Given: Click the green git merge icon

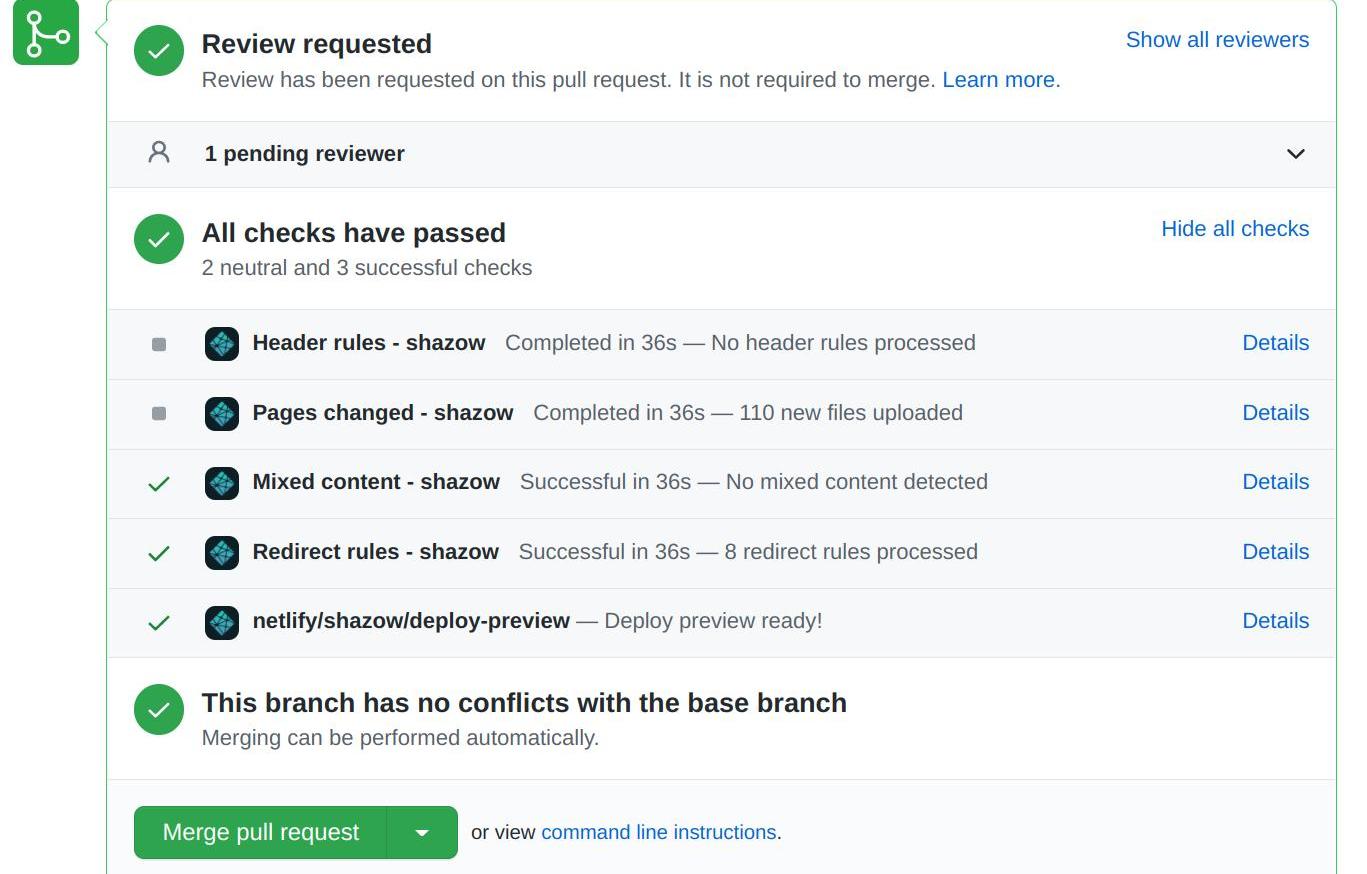Looking at the screenshot, I should [x=46, y=33].
